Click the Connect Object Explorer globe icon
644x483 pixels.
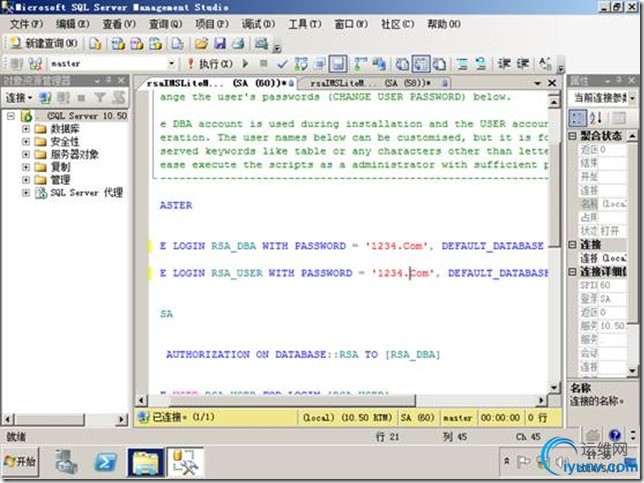[44, 98]
